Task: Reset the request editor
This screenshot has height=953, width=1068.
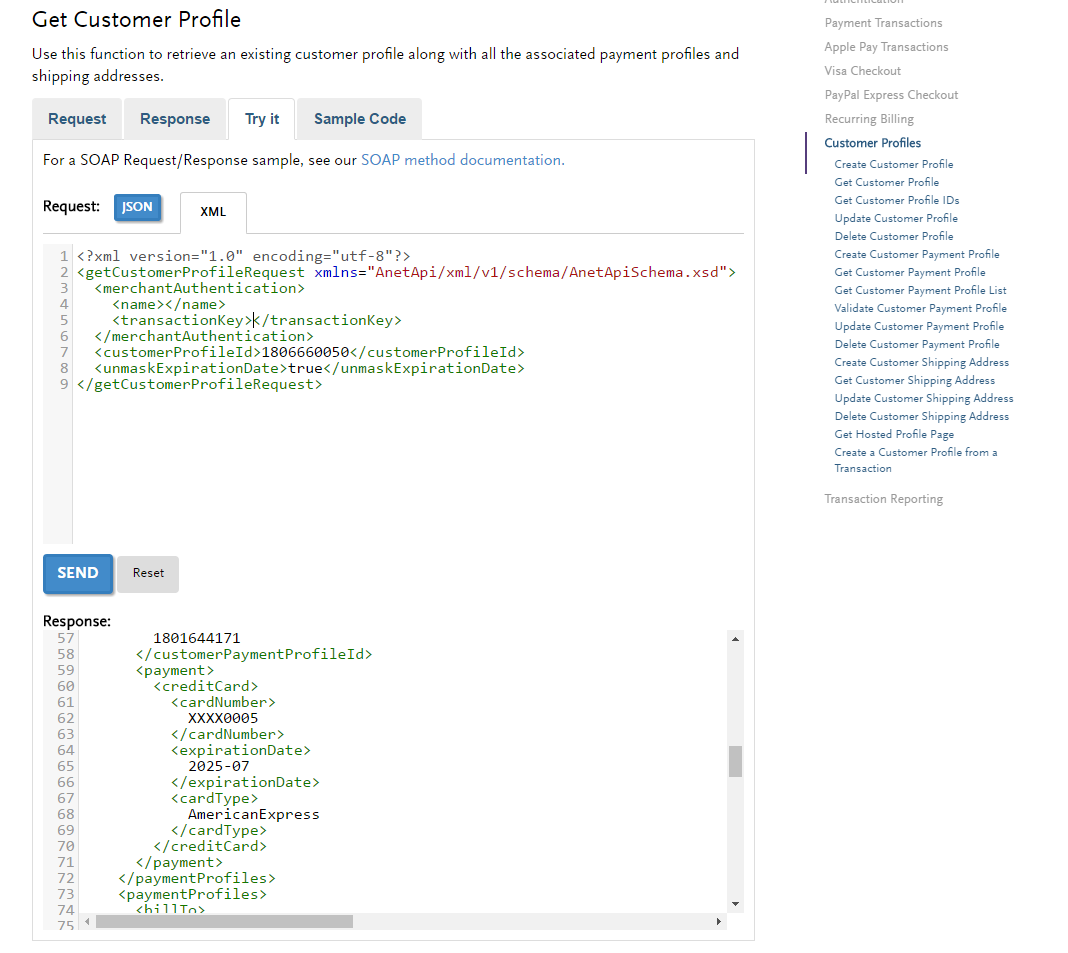Action: [x=148, y=573]
